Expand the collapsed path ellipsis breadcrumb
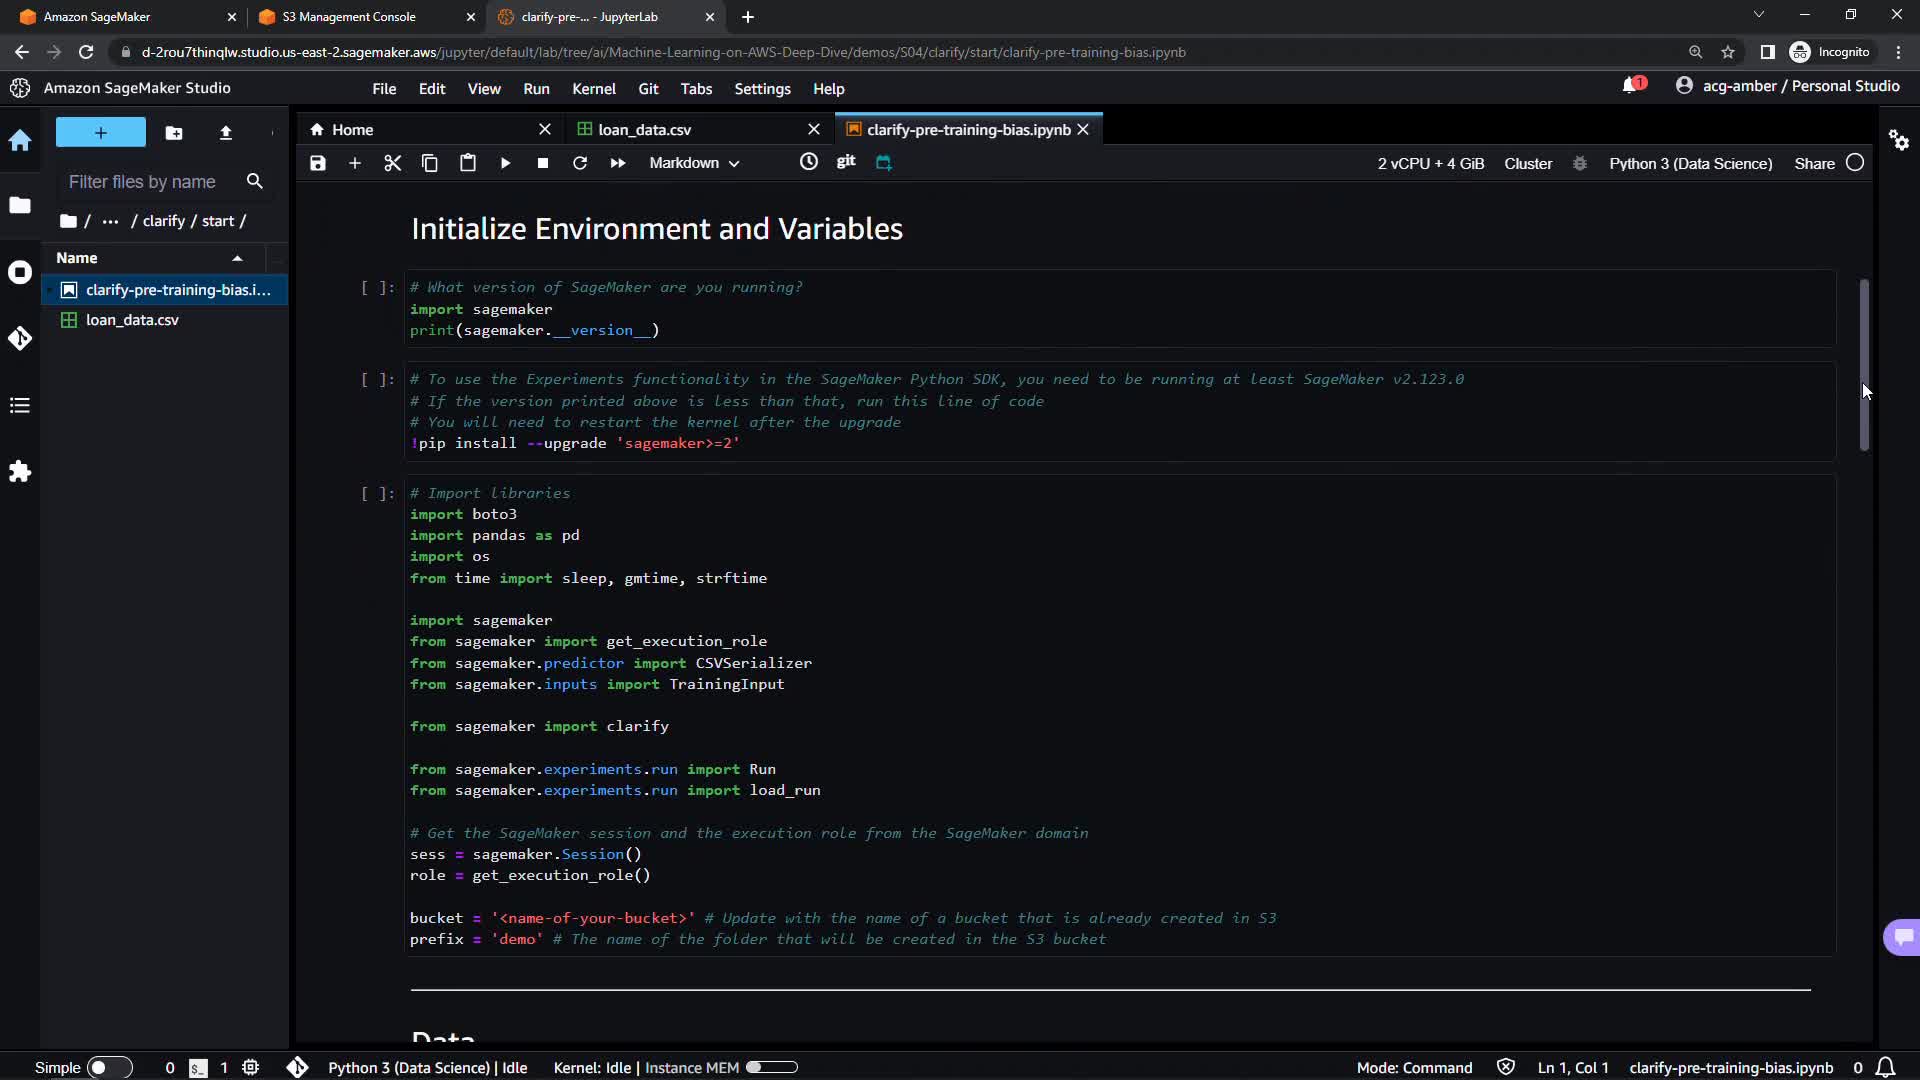1920x1080 pixels. pyautogui.click(x=110, y=221)
